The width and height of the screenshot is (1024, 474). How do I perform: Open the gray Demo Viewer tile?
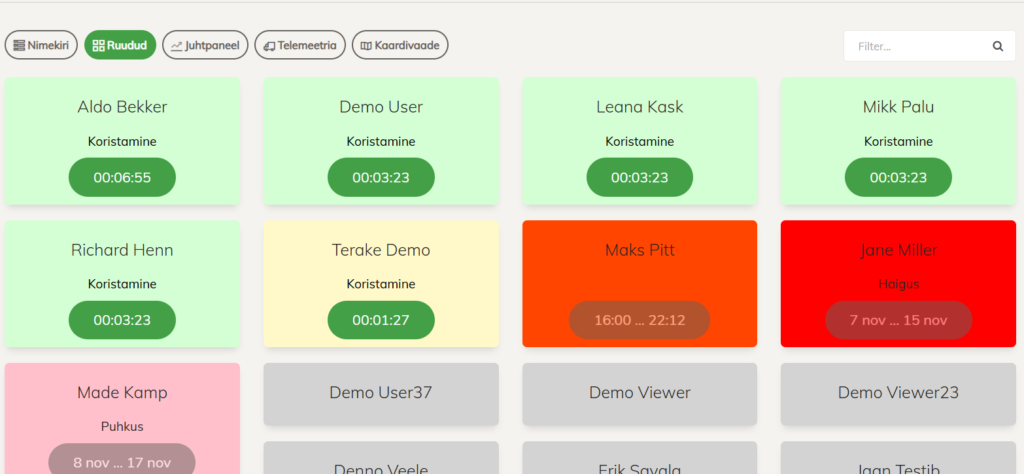coord(639,393)
